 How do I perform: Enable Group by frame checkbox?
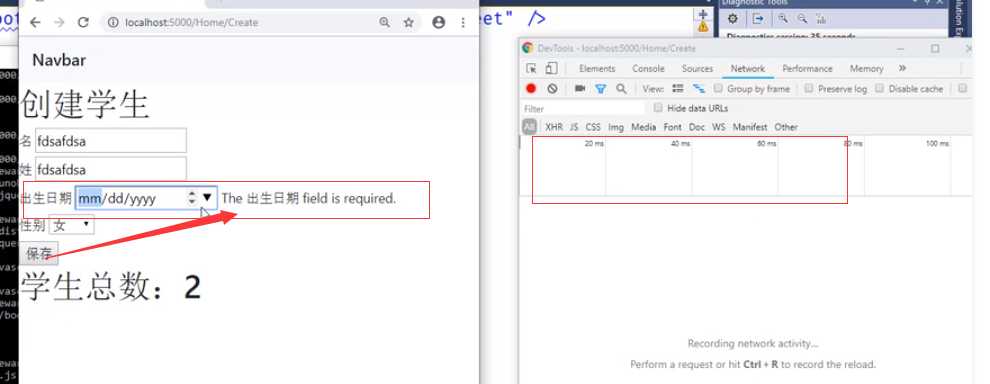coord(718,88)
